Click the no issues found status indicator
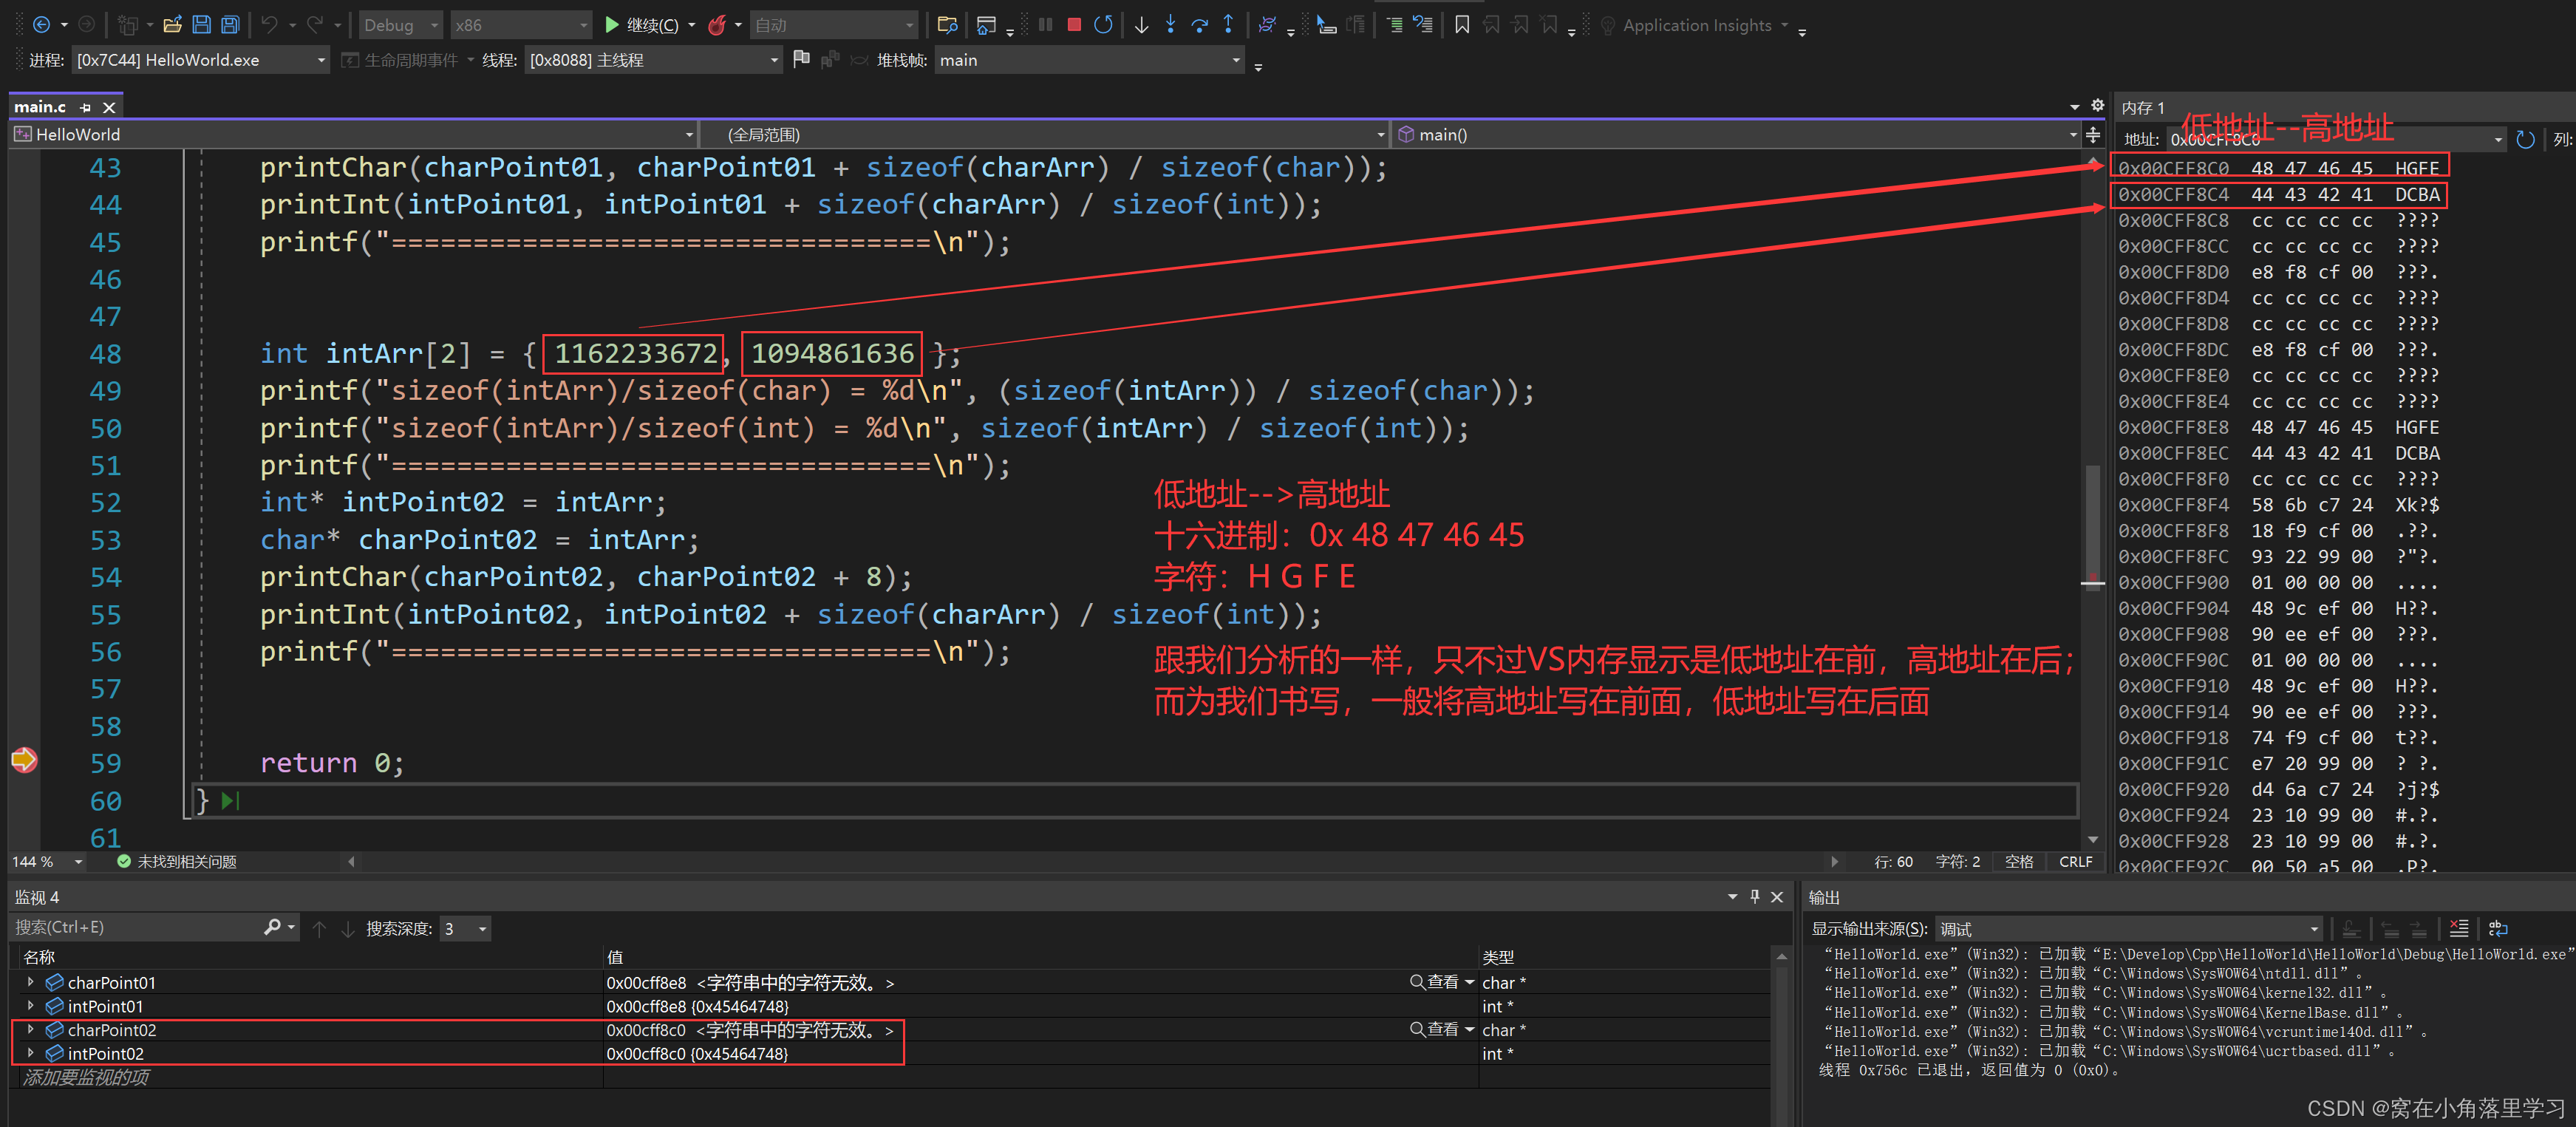The height and width of the screenshot is (1127, 2576). tap(177, 861)
